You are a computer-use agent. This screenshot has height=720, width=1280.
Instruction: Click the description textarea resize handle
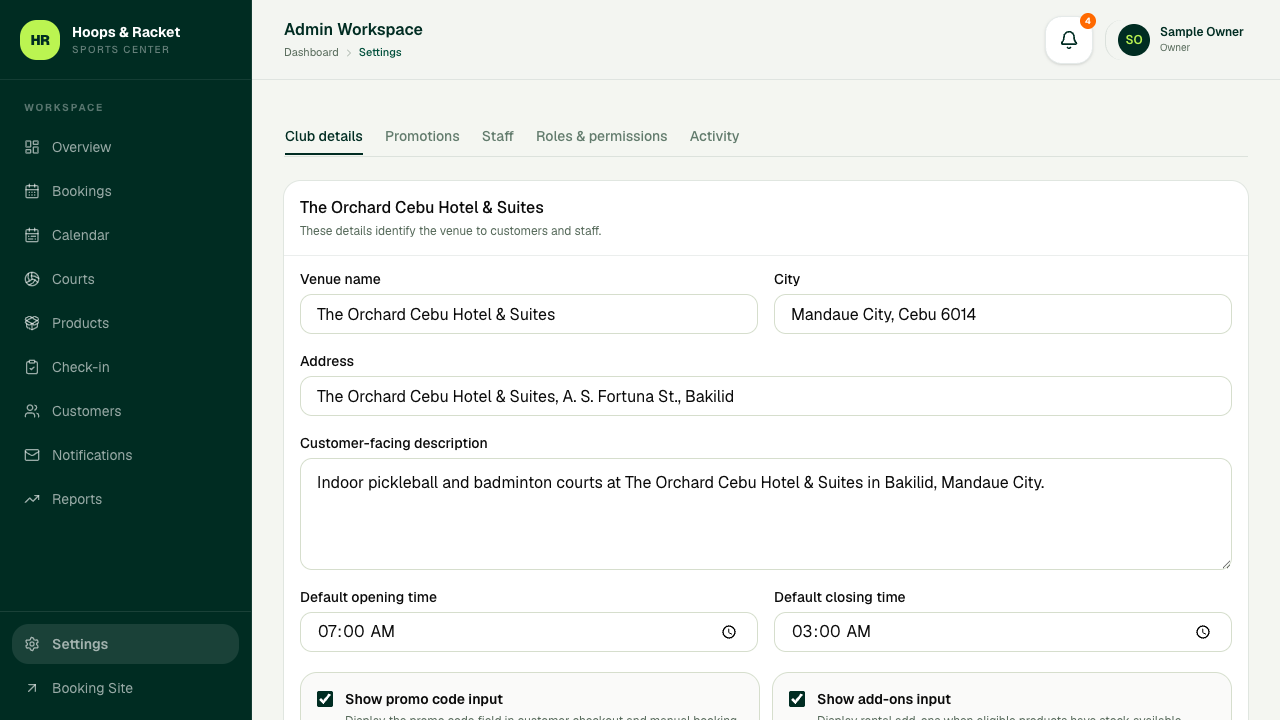pyautogui.click(x=1225, y=563)
